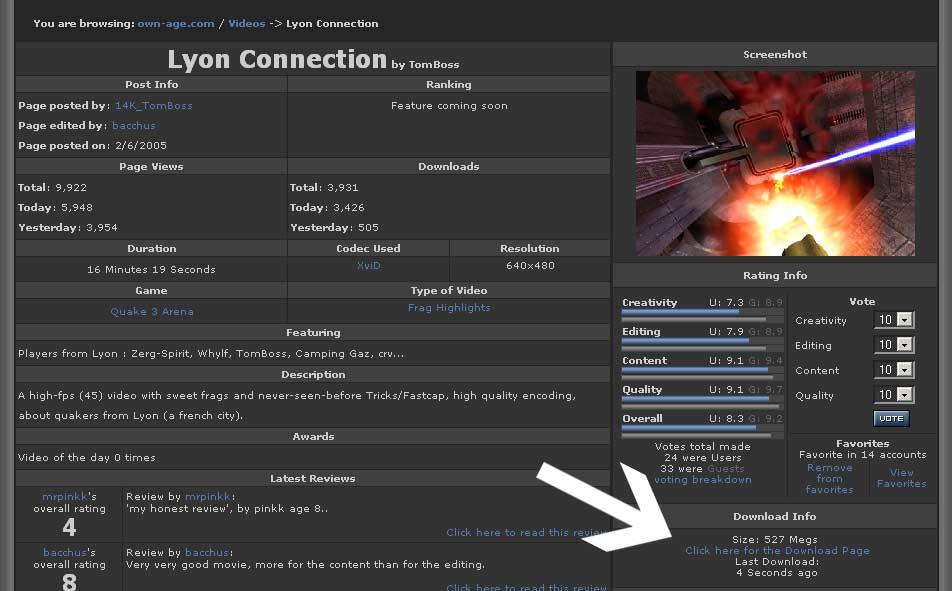Click Remove from favorites
This screenshot has width=952, height=591.
click(829, 479)
